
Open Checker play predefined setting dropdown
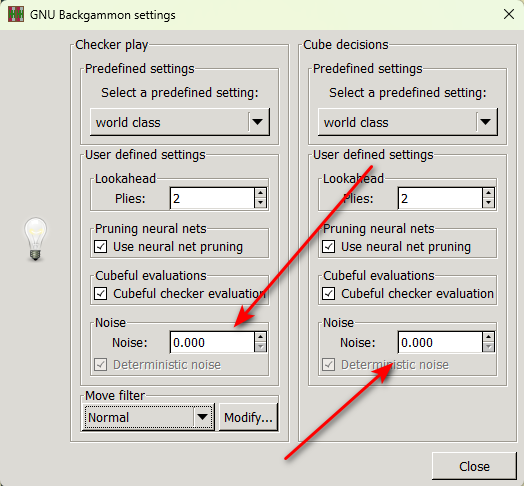179,122
